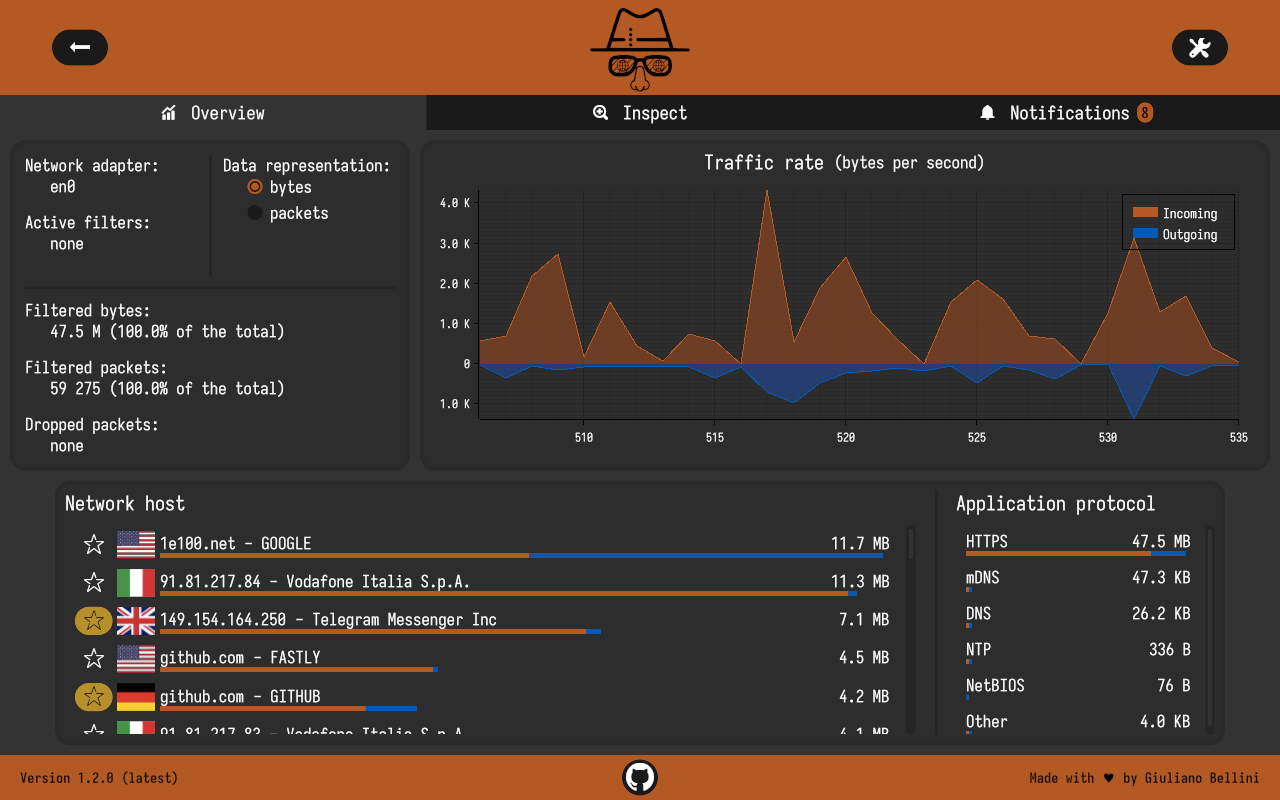Click the US flag beside 1e100.net
Viewport: 1280px width, 800px height.
point(136,544)
